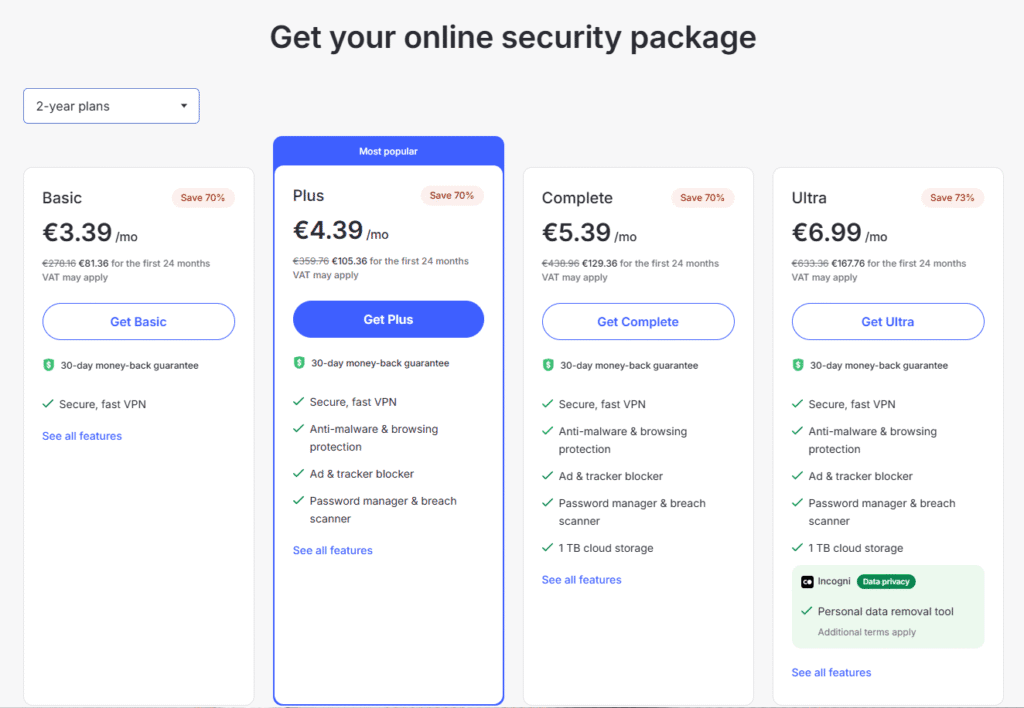
Task: Click the checkmark beside Personal data removal tool
Action: [x=807, y=611]
